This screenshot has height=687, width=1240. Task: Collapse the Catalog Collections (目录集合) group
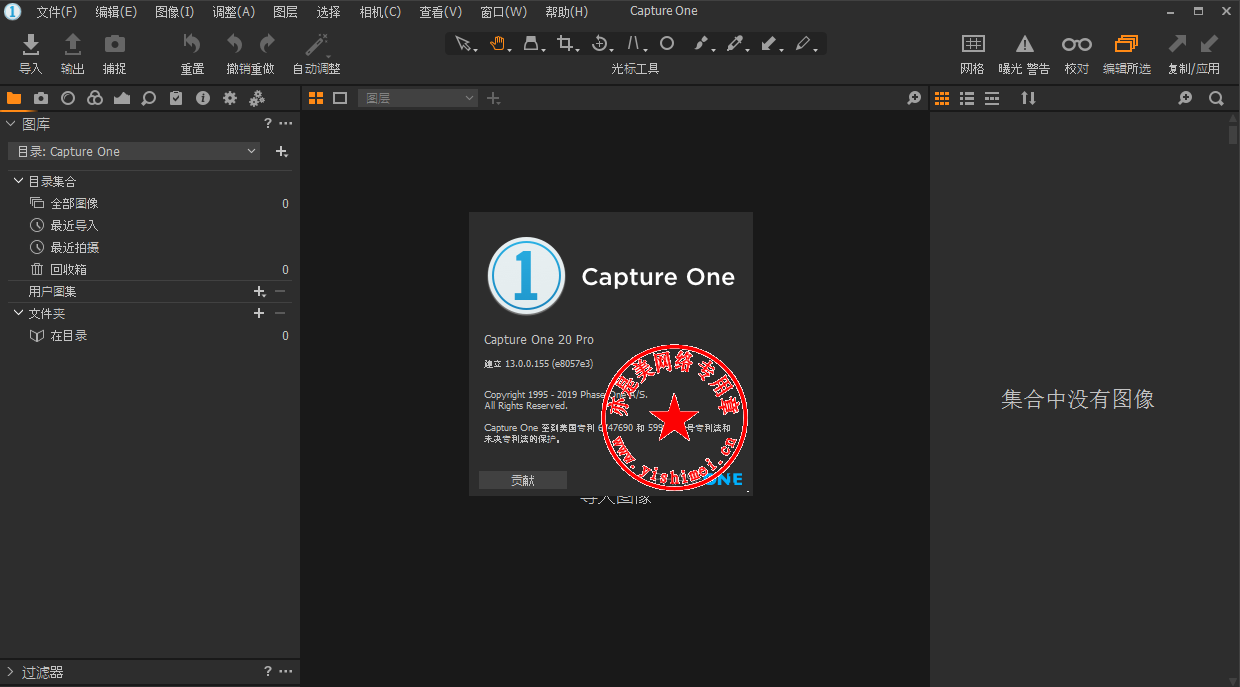(19, 181)
